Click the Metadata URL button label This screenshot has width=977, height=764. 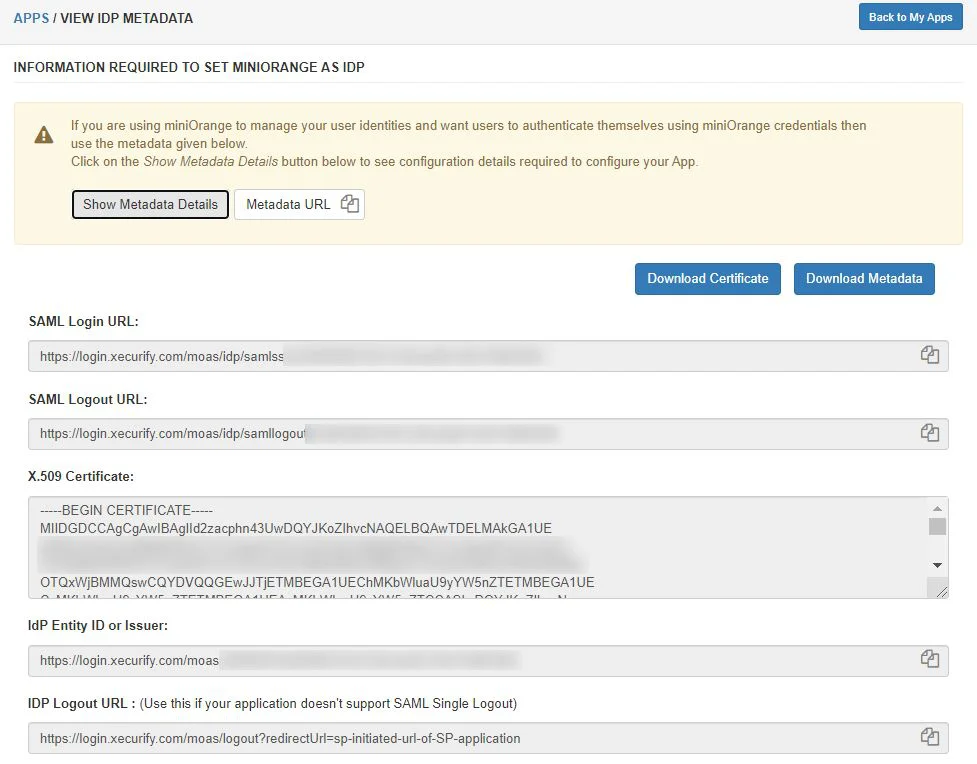coord(288,204)
